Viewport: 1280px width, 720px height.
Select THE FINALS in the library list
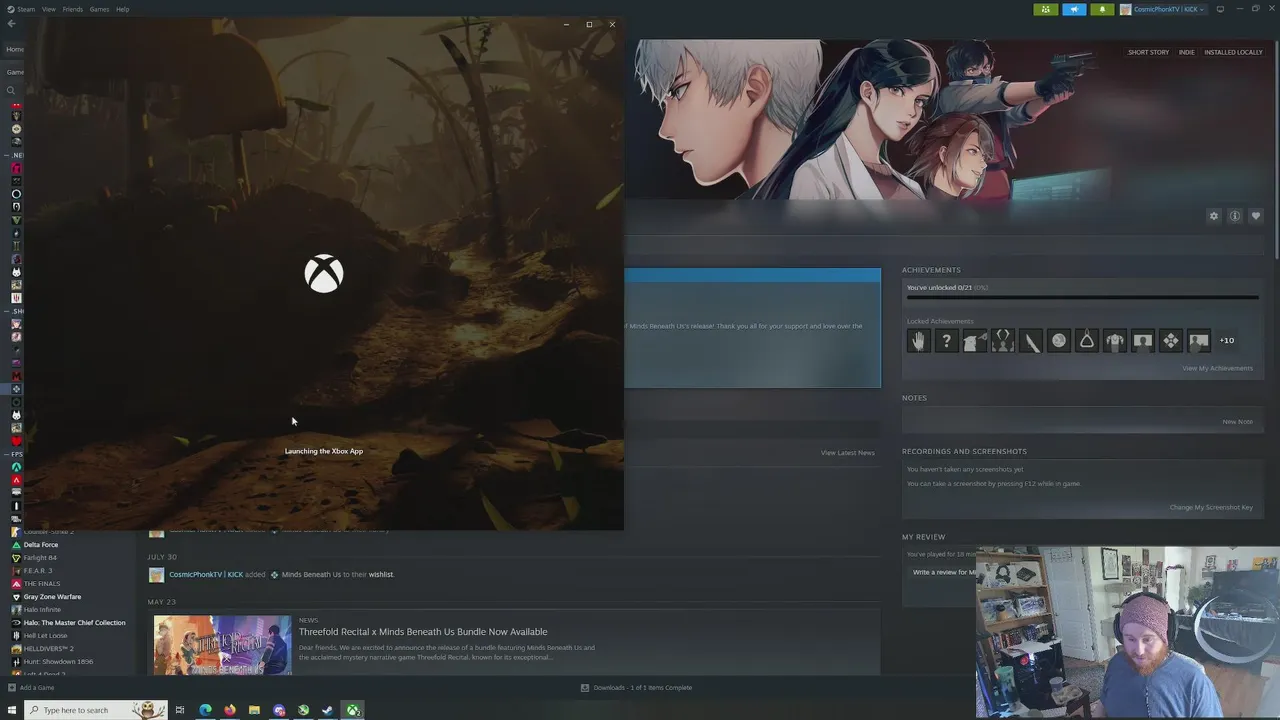coord(42,584)
